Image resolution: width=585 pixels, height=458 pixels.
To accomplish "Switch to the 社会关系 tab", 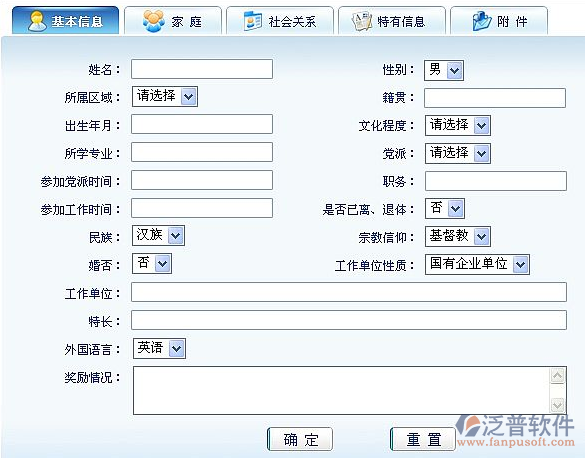I will pos(279,21).
